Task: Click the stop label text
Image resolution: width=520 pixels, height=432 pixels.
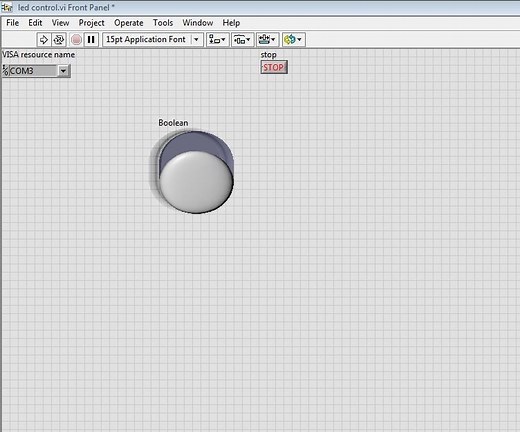Action: pyautogui.click(x=268, y=55)
